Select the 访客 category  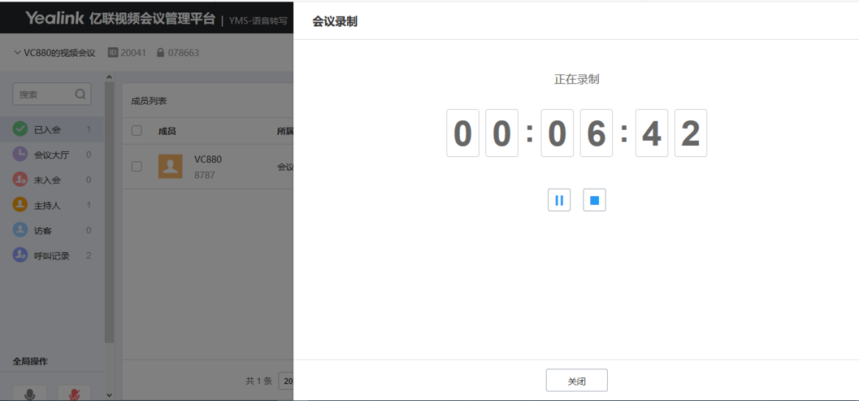tap(52, 230)
